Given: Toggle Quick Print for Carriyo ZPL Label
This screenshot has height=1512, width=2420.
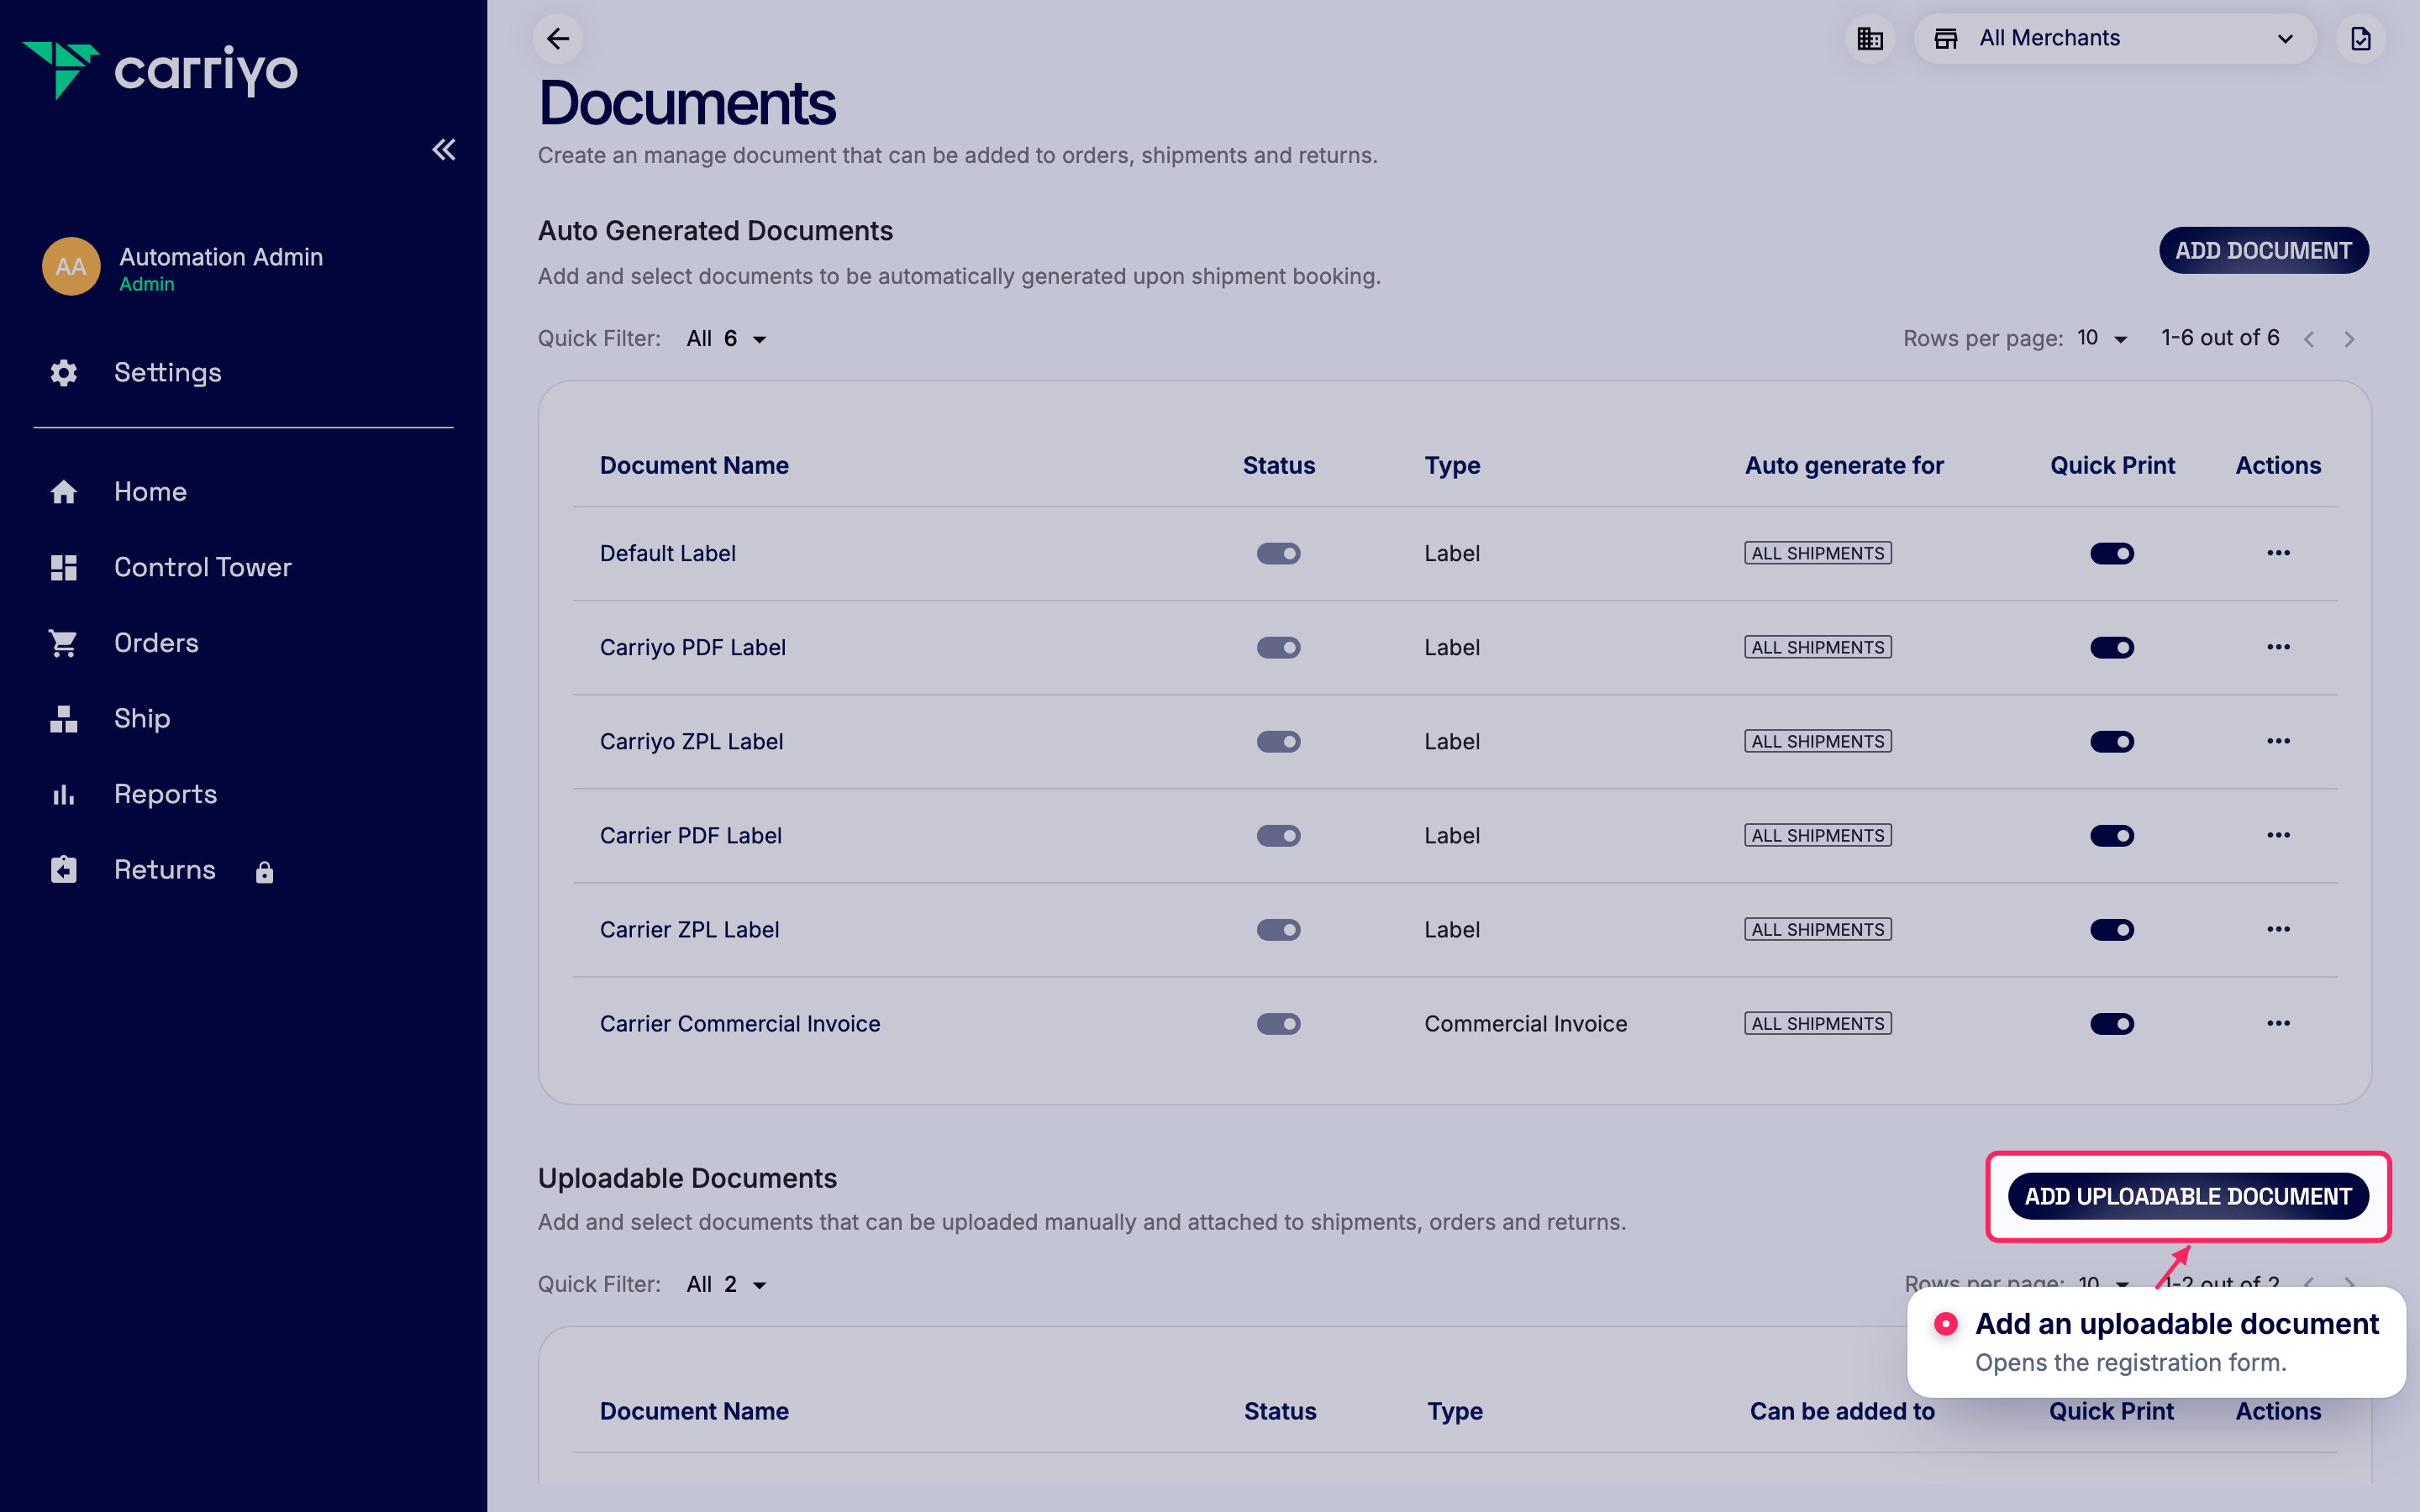Looking at the screenshot, I should tap(2112, 741).
